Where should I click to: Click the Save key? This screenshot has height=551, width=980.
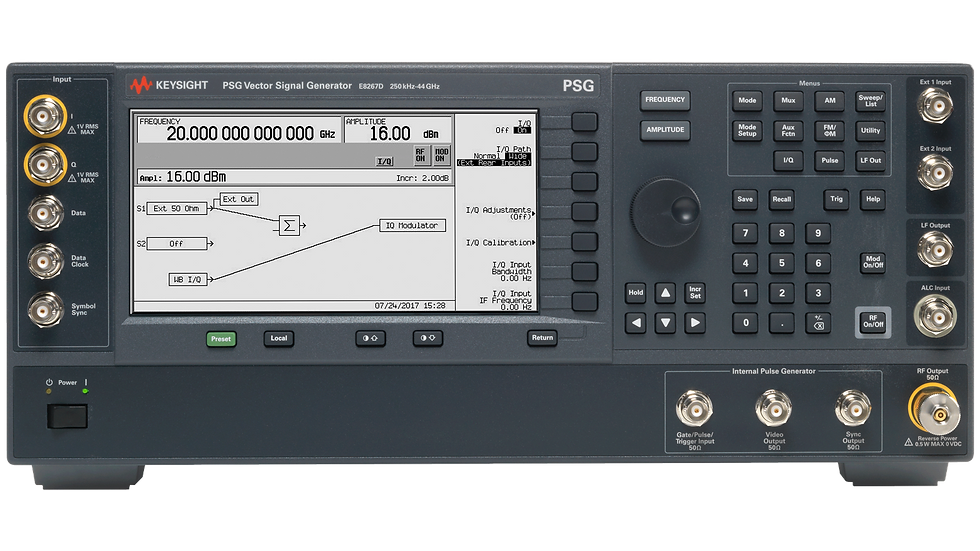click(x=745, y=199)
